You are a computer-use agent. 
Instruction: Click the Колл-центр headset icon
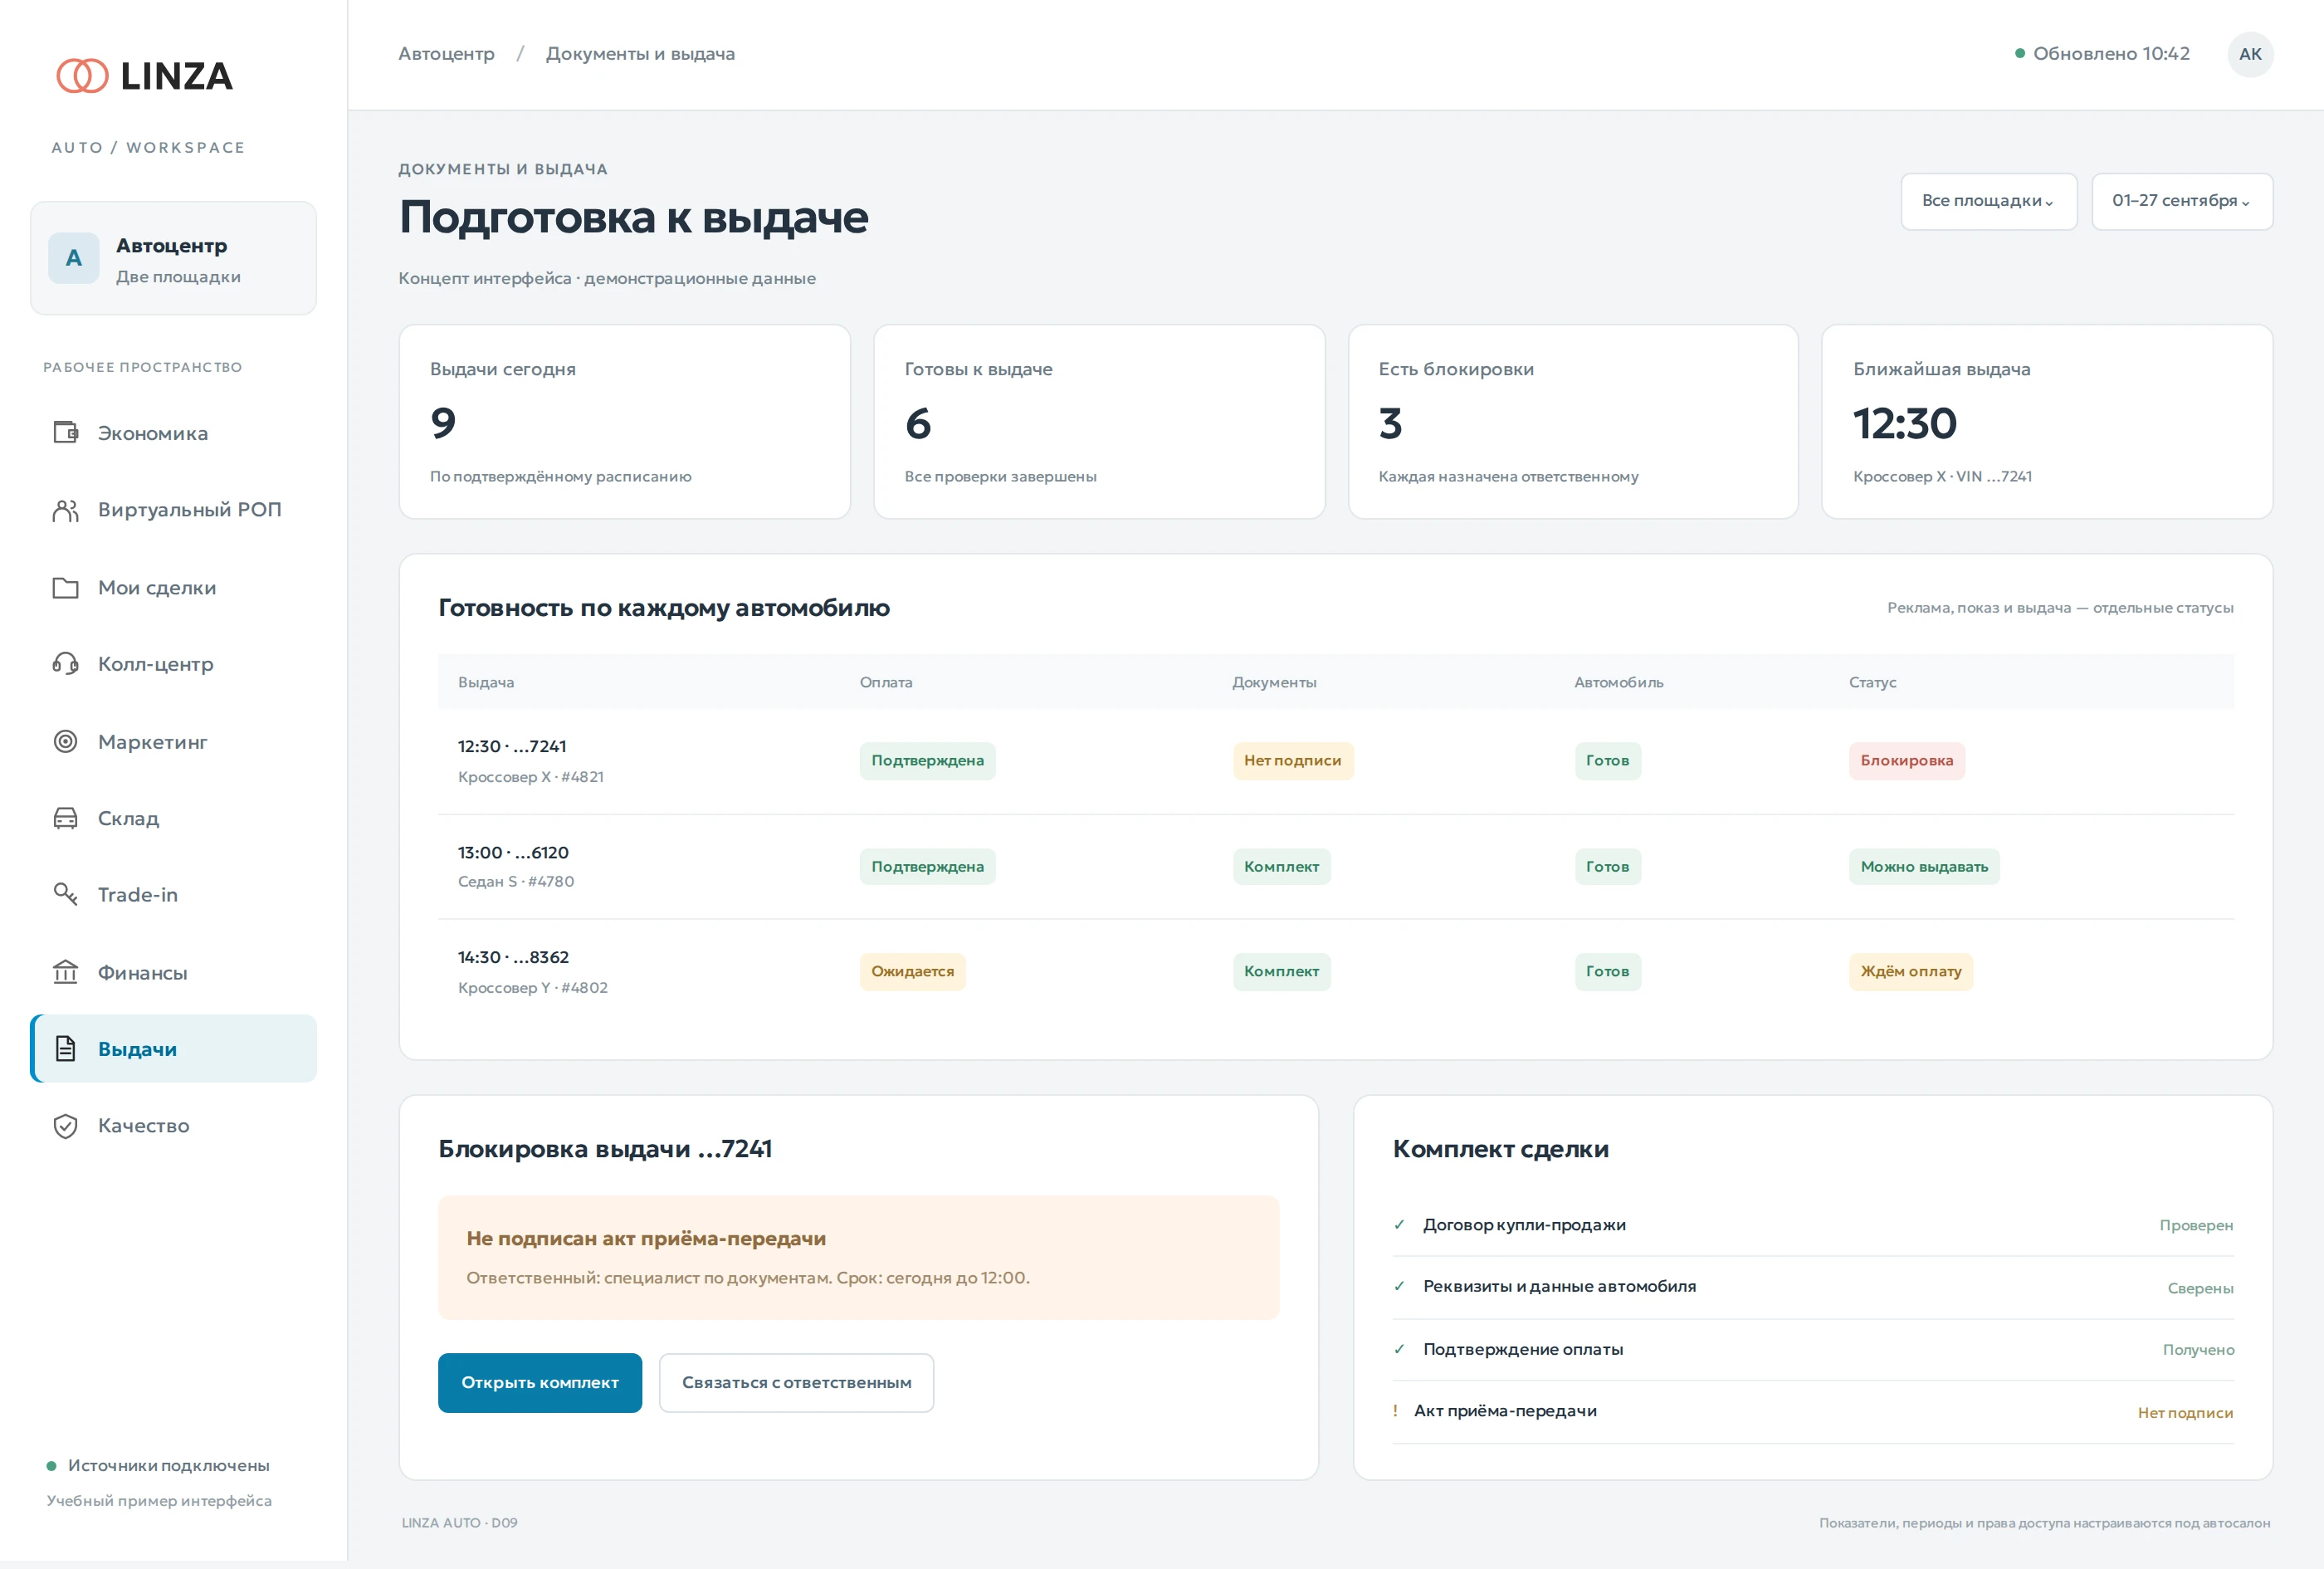click(65, 664)
